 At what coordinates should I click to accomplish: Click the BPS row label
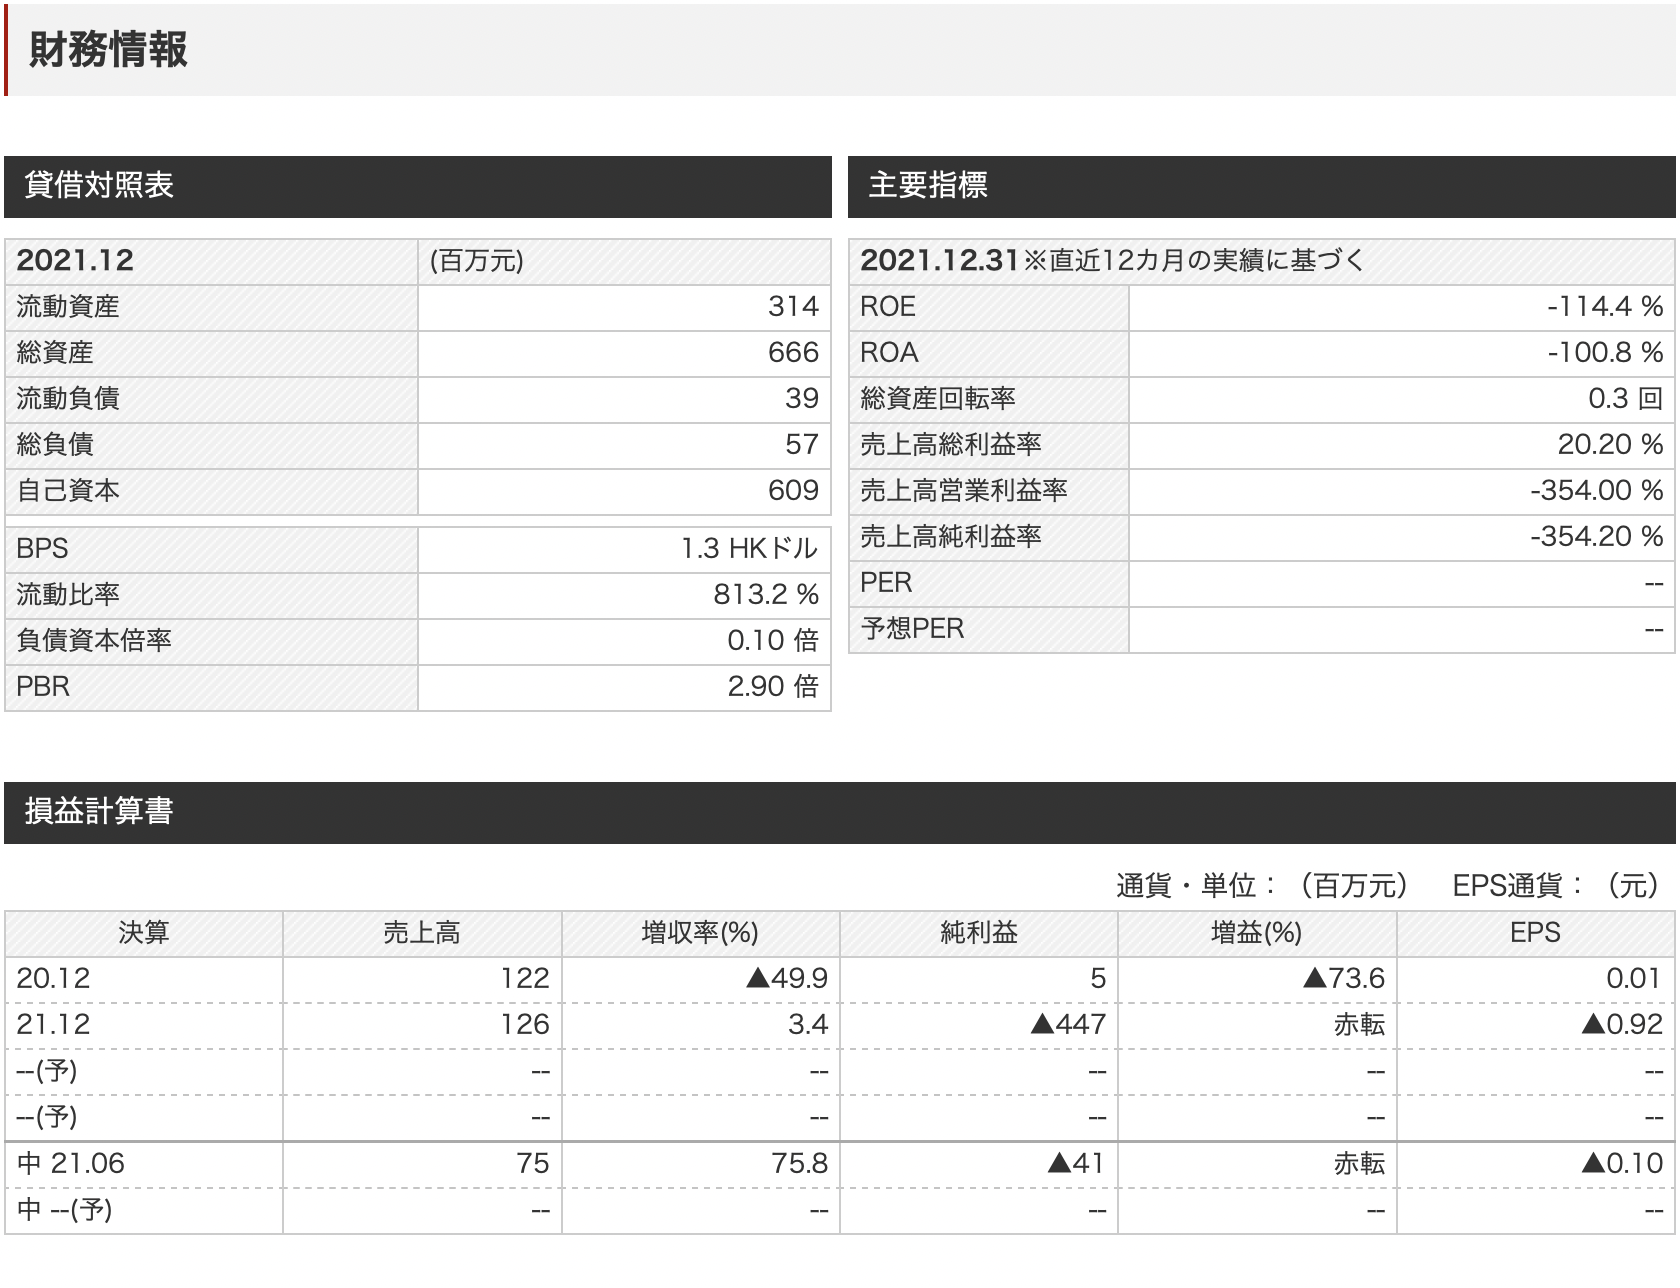42,549
